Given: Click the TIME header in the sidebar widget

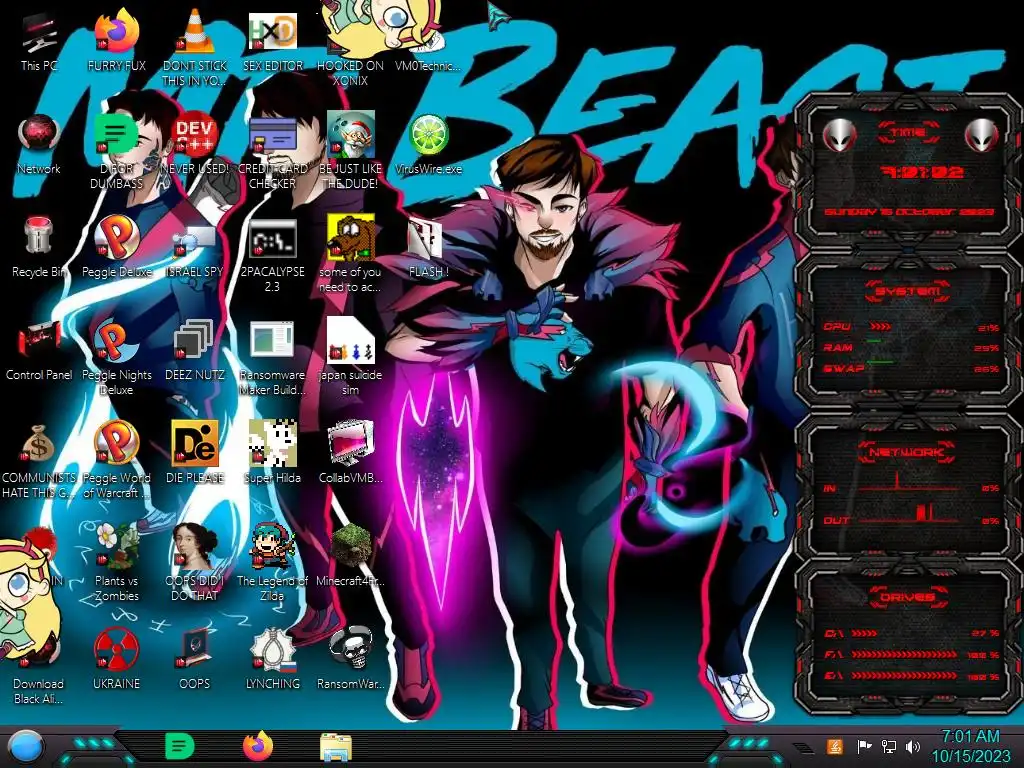Looking at the screenshot, I should pyautogui.click(x=908, y=133).
